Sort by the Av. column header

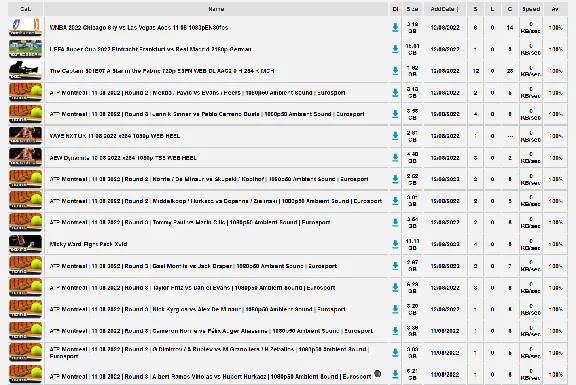555,9
